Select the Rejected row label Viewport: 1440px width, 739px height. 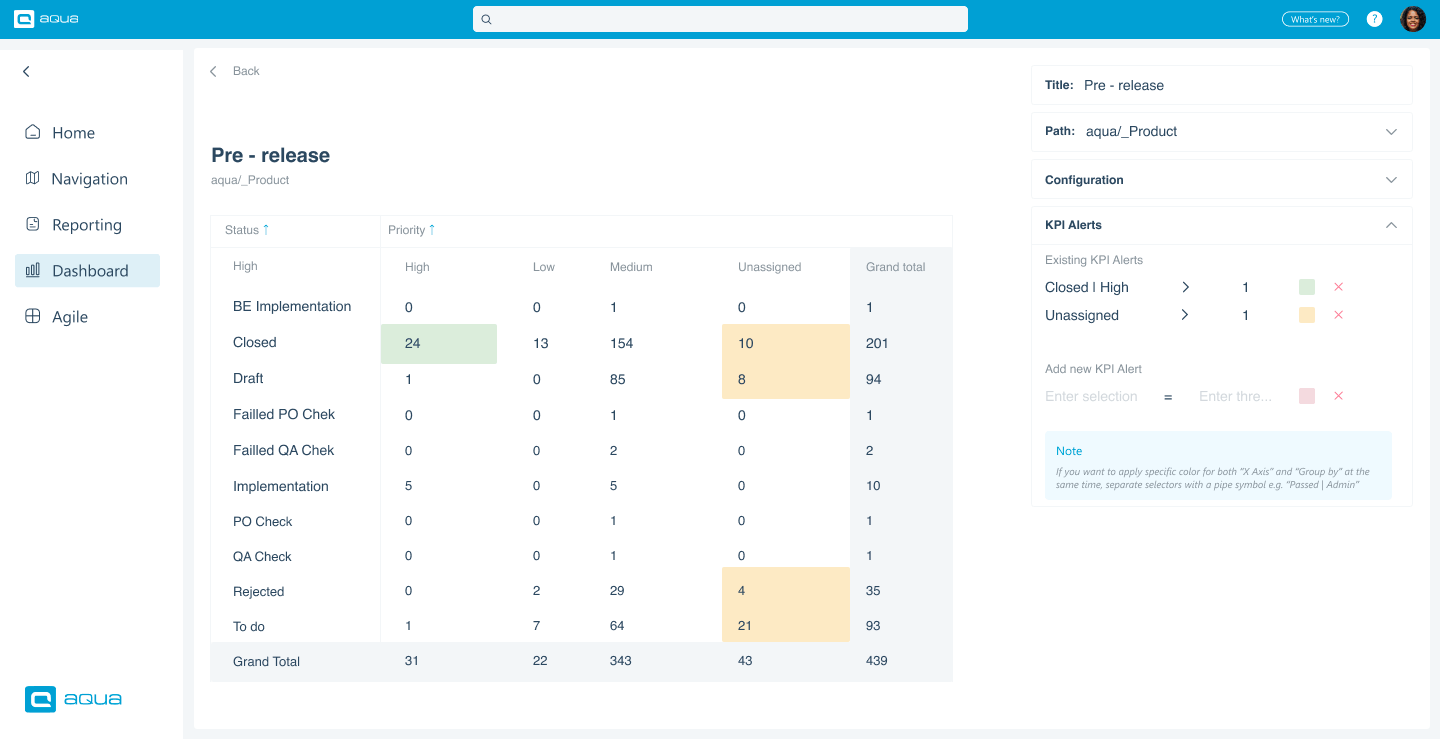tap(259, 592)
